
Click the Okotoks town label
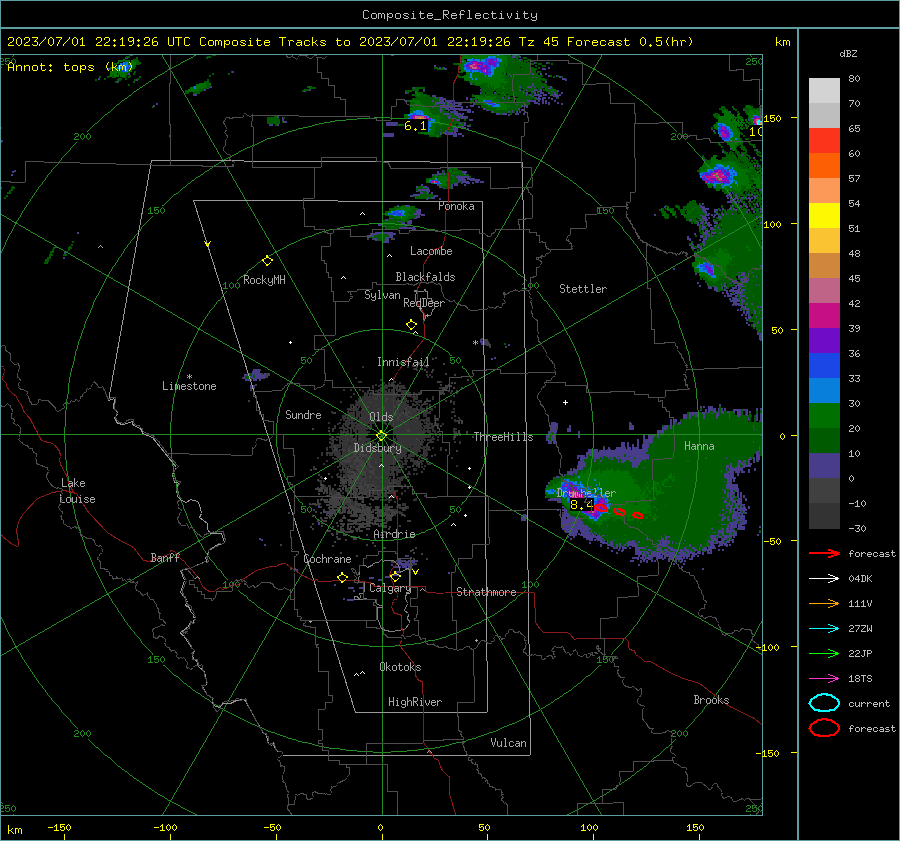pos(400,667)
